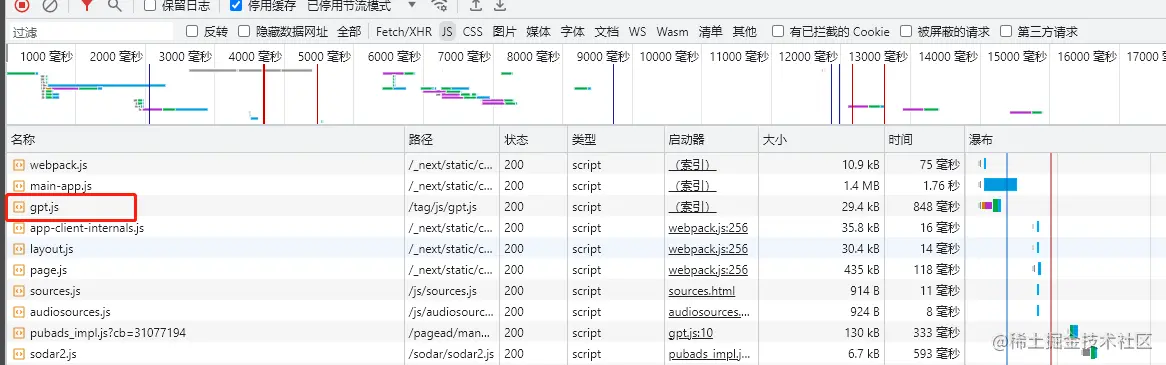The image size is (1166, 365).
Task: Click script icon beside sources.js
Action: pos(19,291)
